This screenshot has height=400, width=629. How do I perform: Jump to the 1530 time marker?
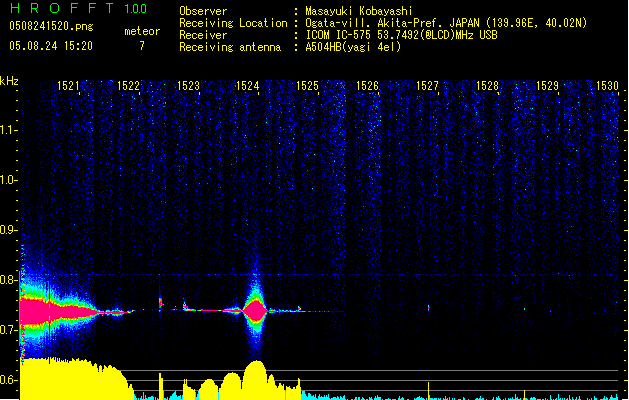click(607, 87)
